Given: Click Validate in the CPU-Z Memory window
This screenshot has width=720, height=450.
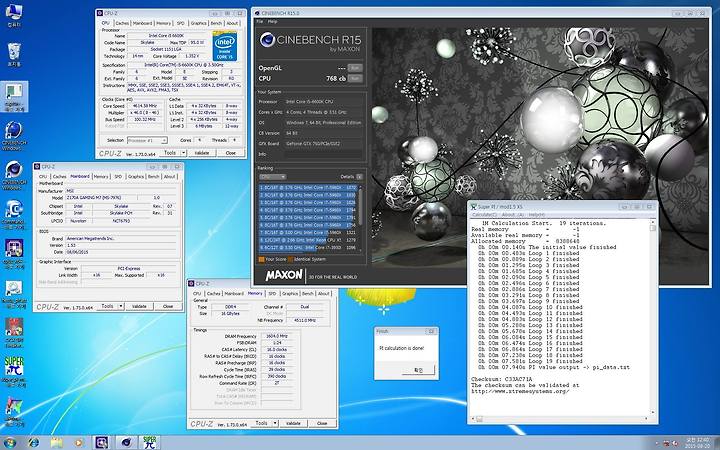Looking at the screenshot, I should [293, 423].
